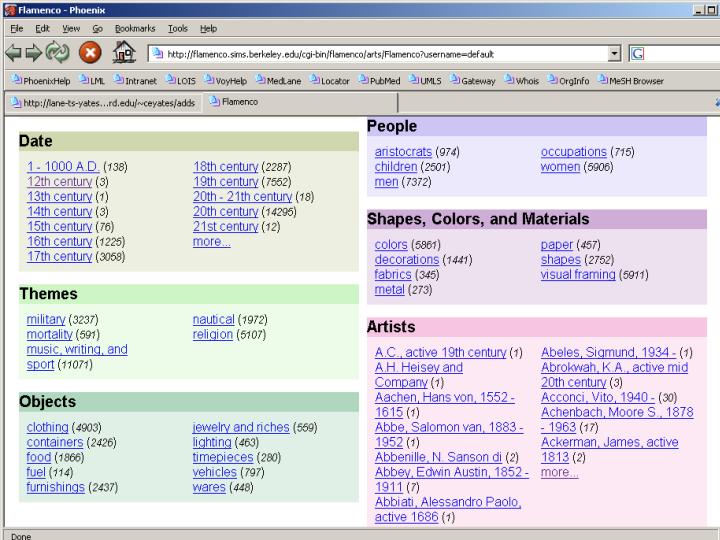
Task: Click the Back navigation arrow
Action: [x=13, y=54]
